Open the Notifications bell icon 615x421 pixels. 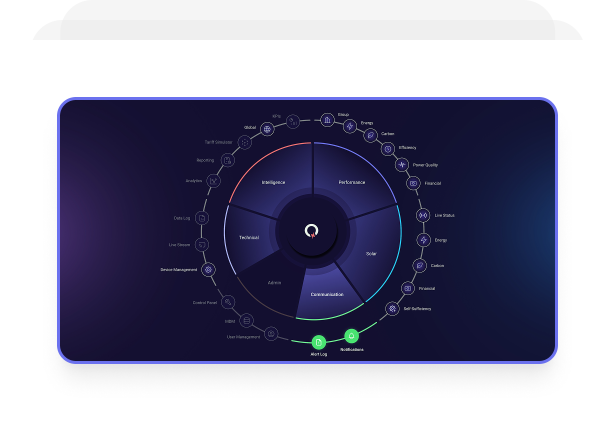(351, 336)
